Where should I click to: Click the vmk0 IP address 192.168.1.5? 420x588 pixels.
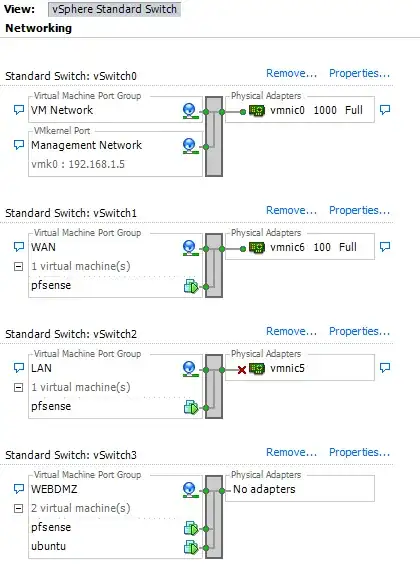[96, 164]
